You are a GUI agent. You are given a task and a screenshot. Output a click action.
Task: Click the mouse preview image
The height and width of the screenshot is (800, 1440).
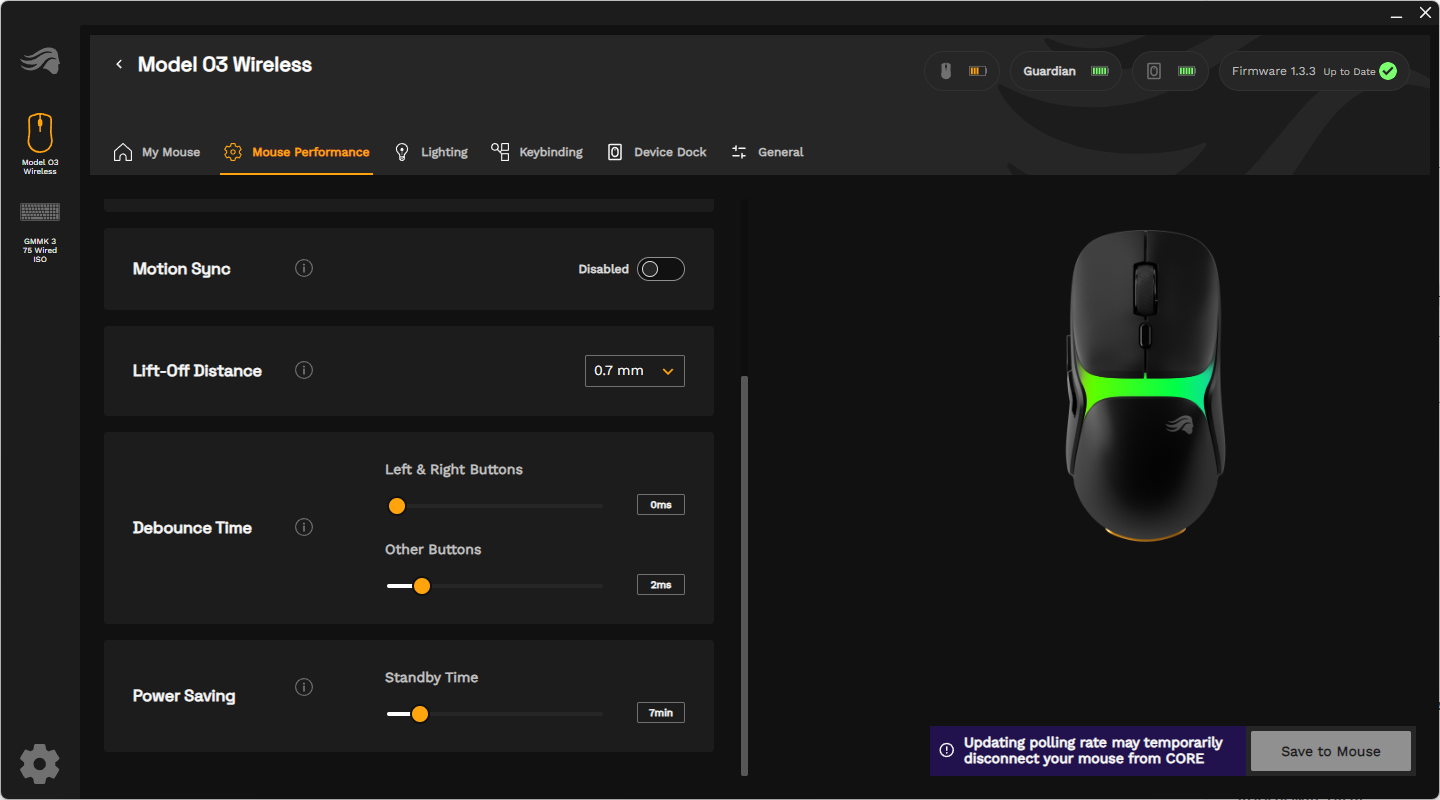[1144, 388]
